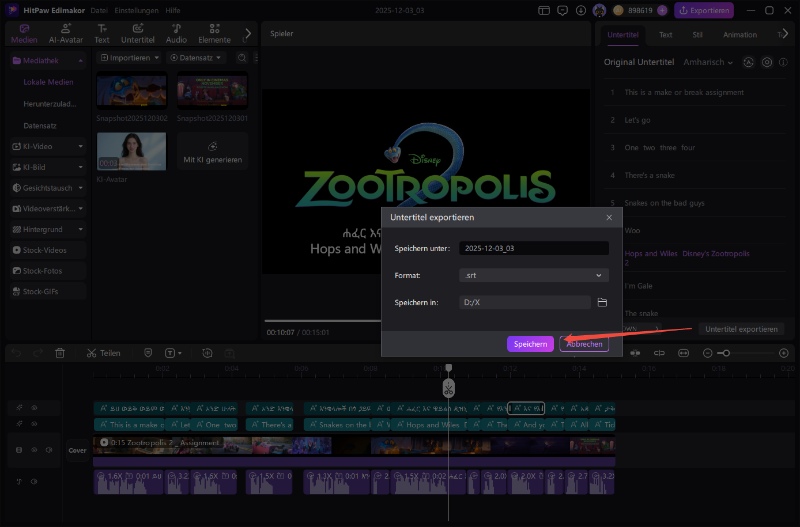Open the Format .srt dropdown
The width and height of the screenshot is (800, 527).
(x=533, y=275)
